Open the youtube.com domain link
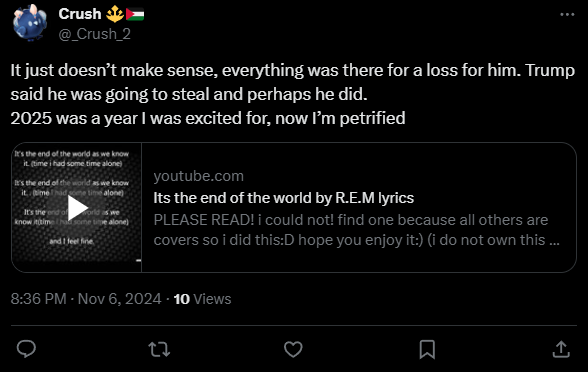This screenshot has width=588, height=372. [198, 176]
